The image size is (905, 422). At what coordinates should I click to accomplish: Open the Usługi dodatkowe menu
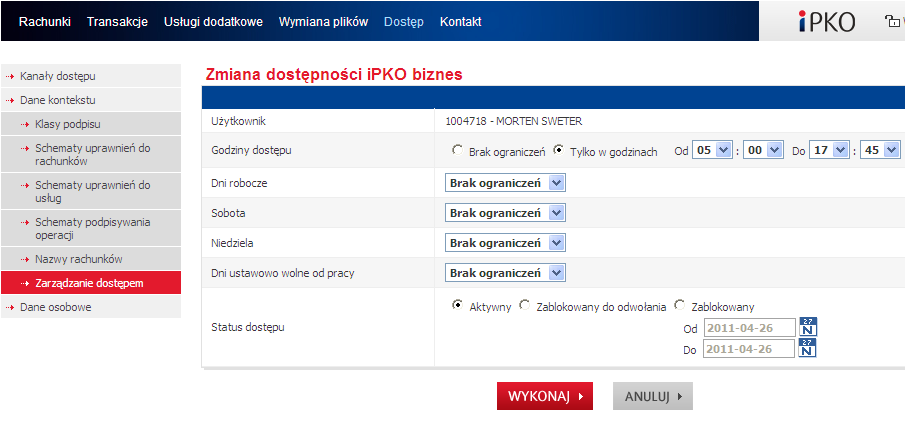pyautogui.click(x=214, y=22)
